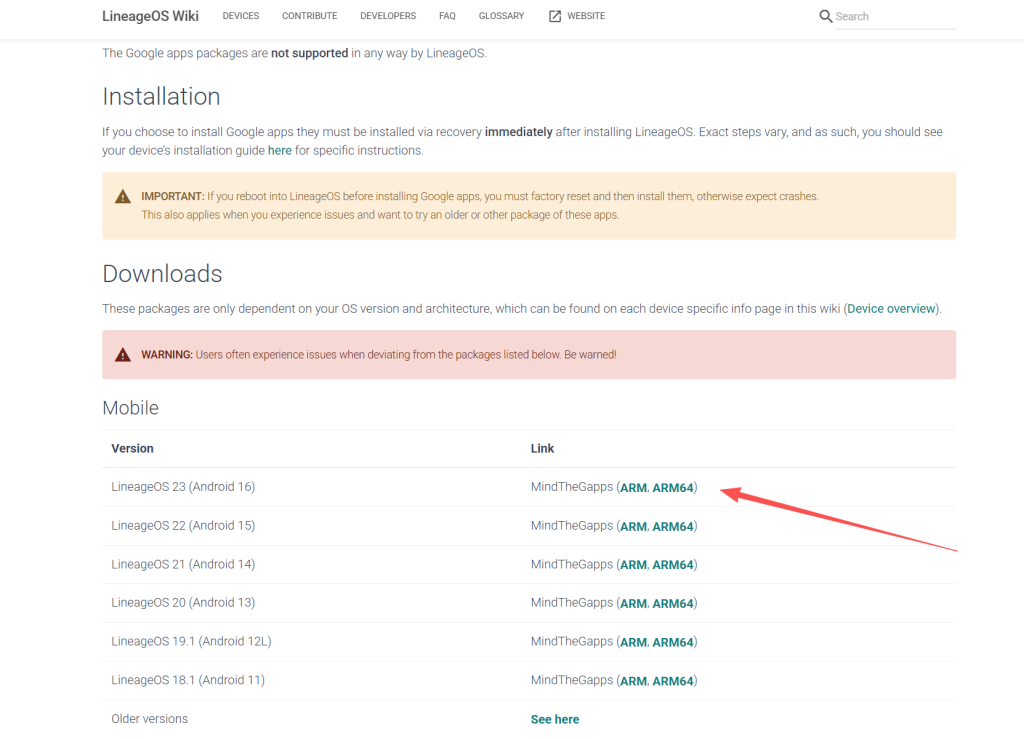
Task: Open the Glossary page
Action: point(502,16)
